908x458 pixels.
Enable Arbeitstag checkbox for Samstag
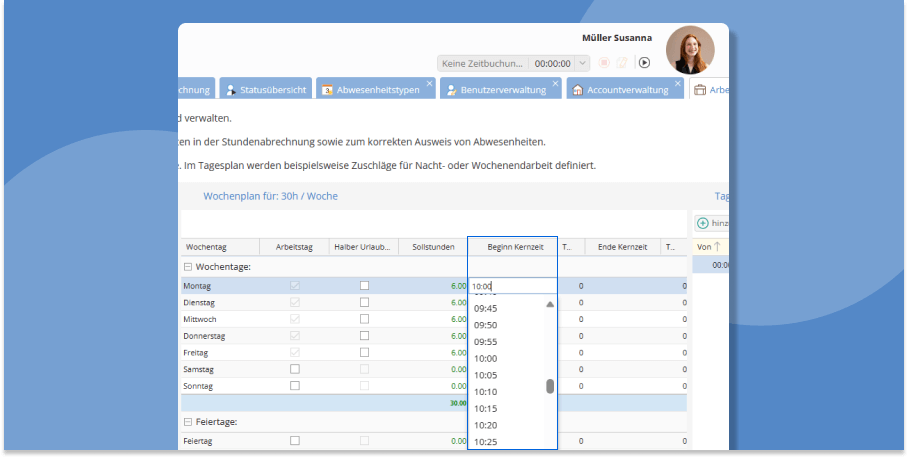pos(294,369)
